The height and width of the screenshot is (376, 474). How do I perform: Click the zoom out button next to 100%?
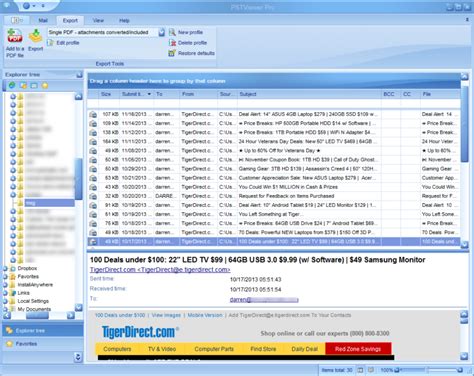tap(397, 370)
